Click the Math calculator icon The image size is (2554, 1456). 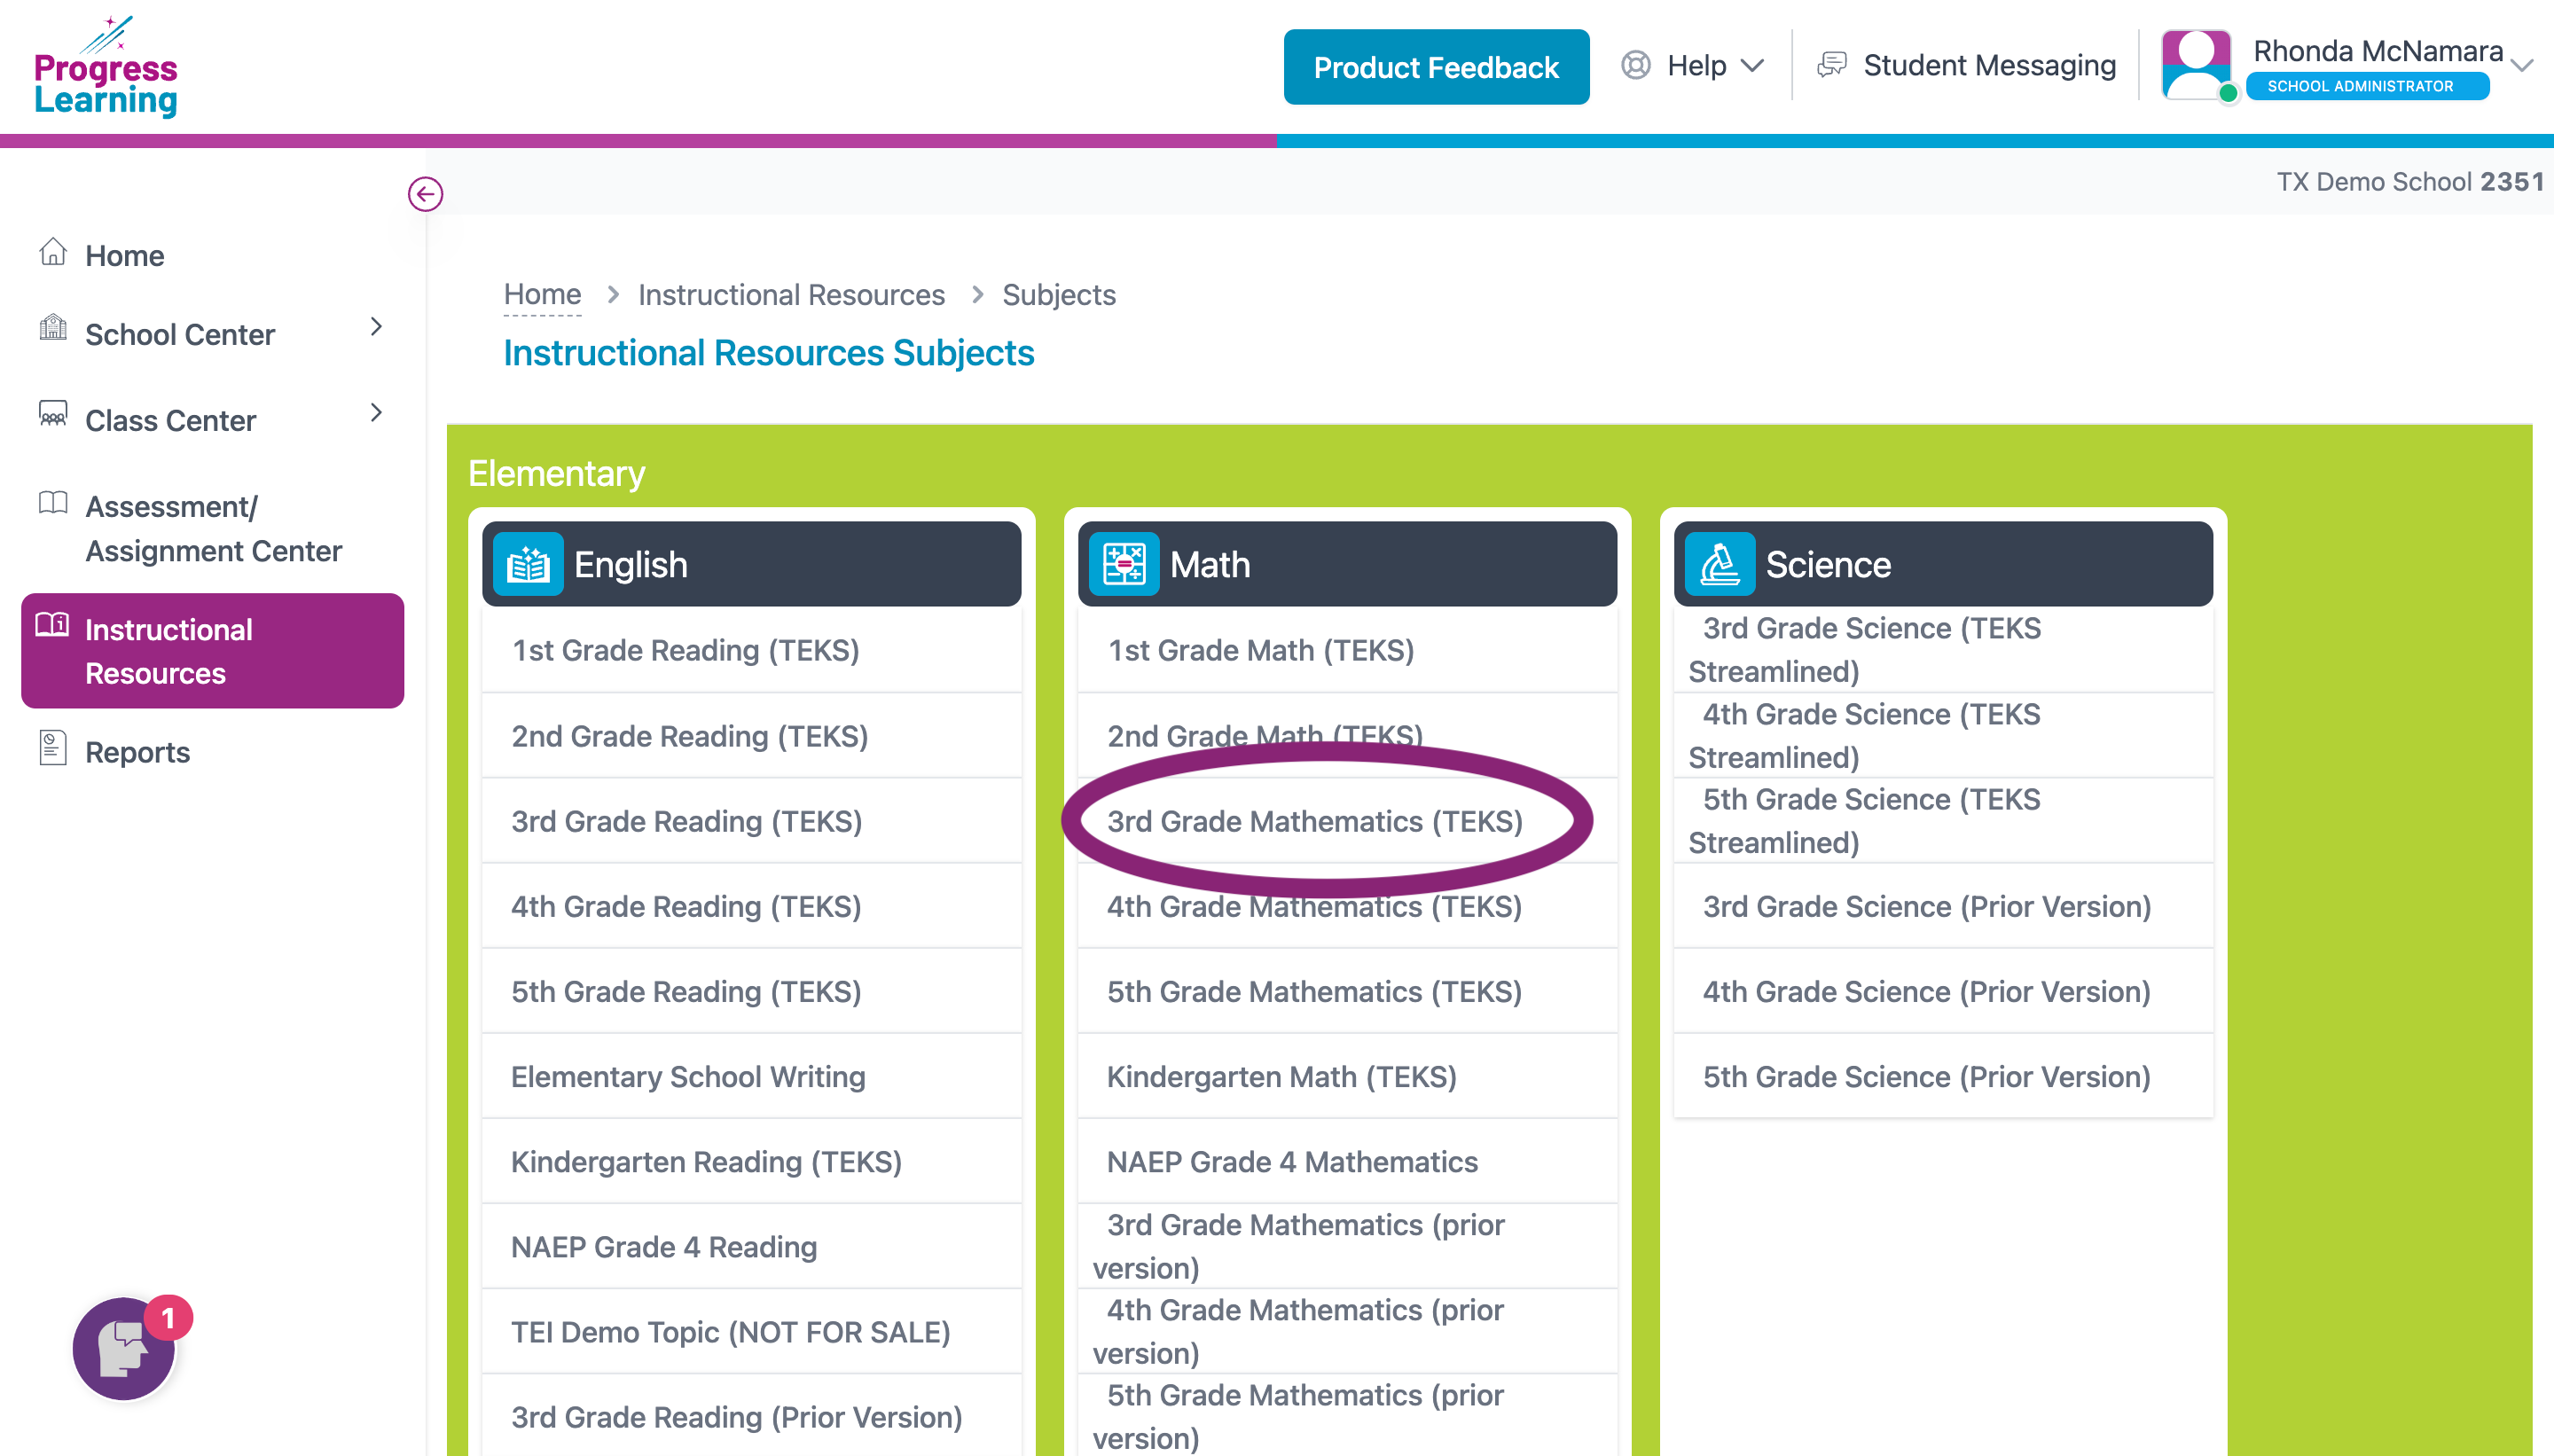point(1124,565)
